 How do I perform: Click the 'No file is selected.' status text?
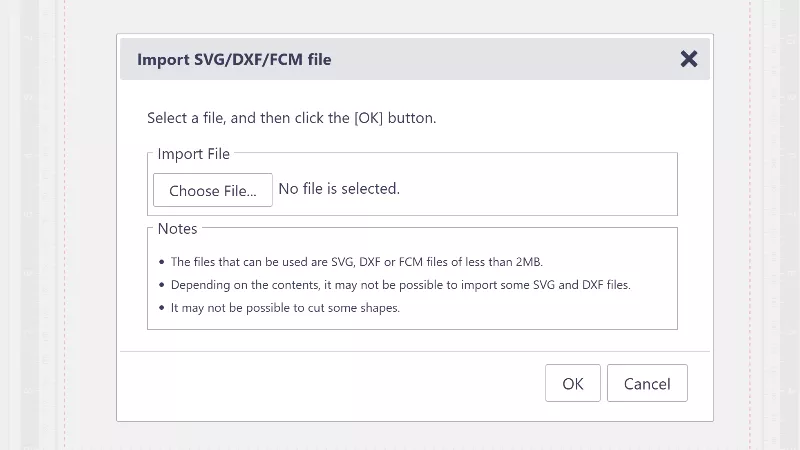tap(339, 188)
